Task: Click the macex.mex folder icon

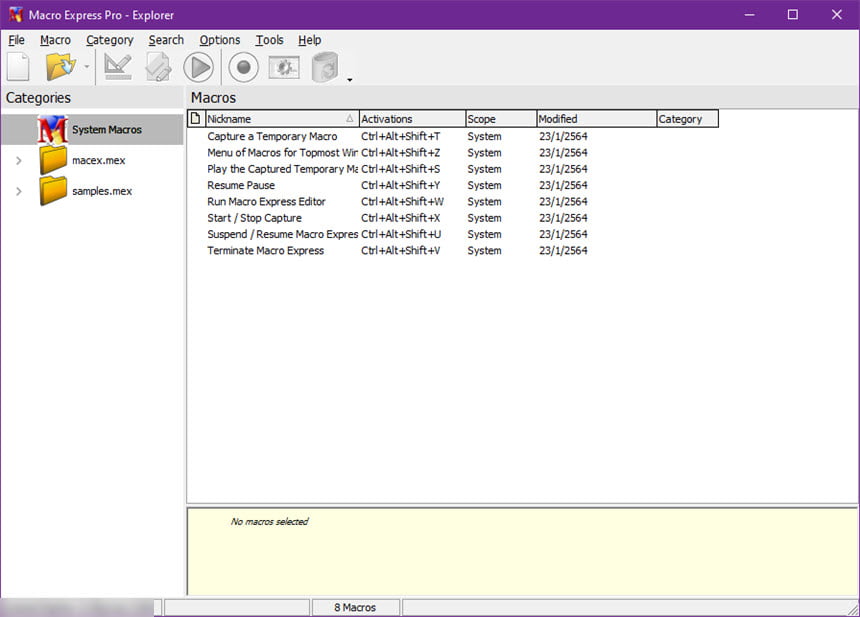Action: click(x=53, y=160)
